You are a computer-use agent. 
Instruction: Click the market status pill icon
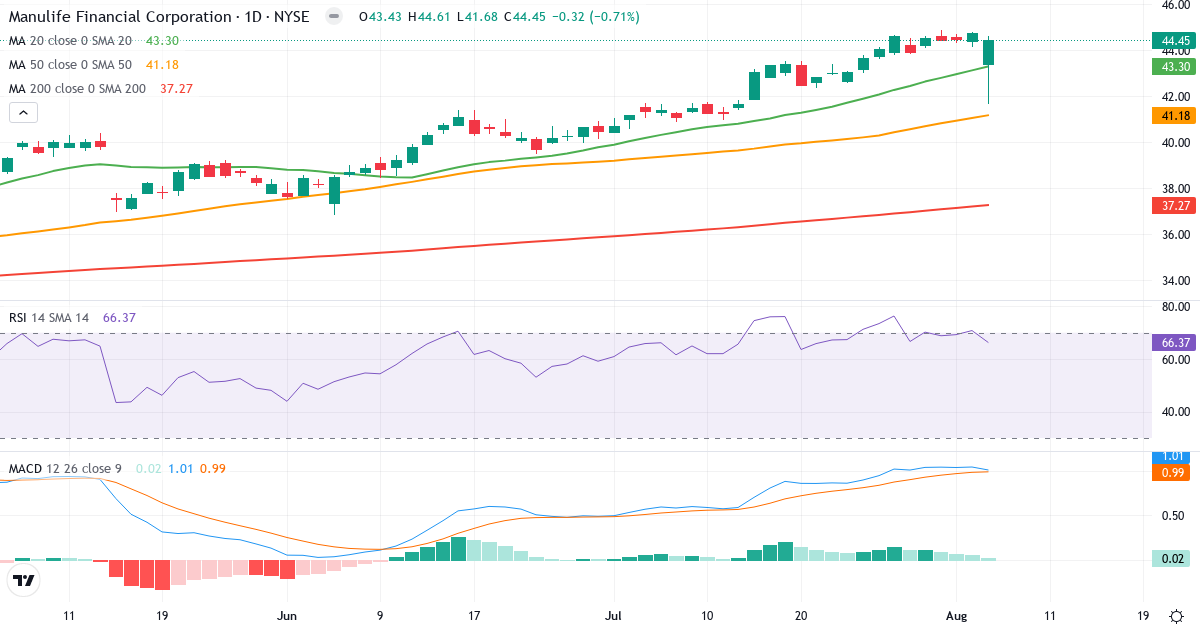coord(334,17)
